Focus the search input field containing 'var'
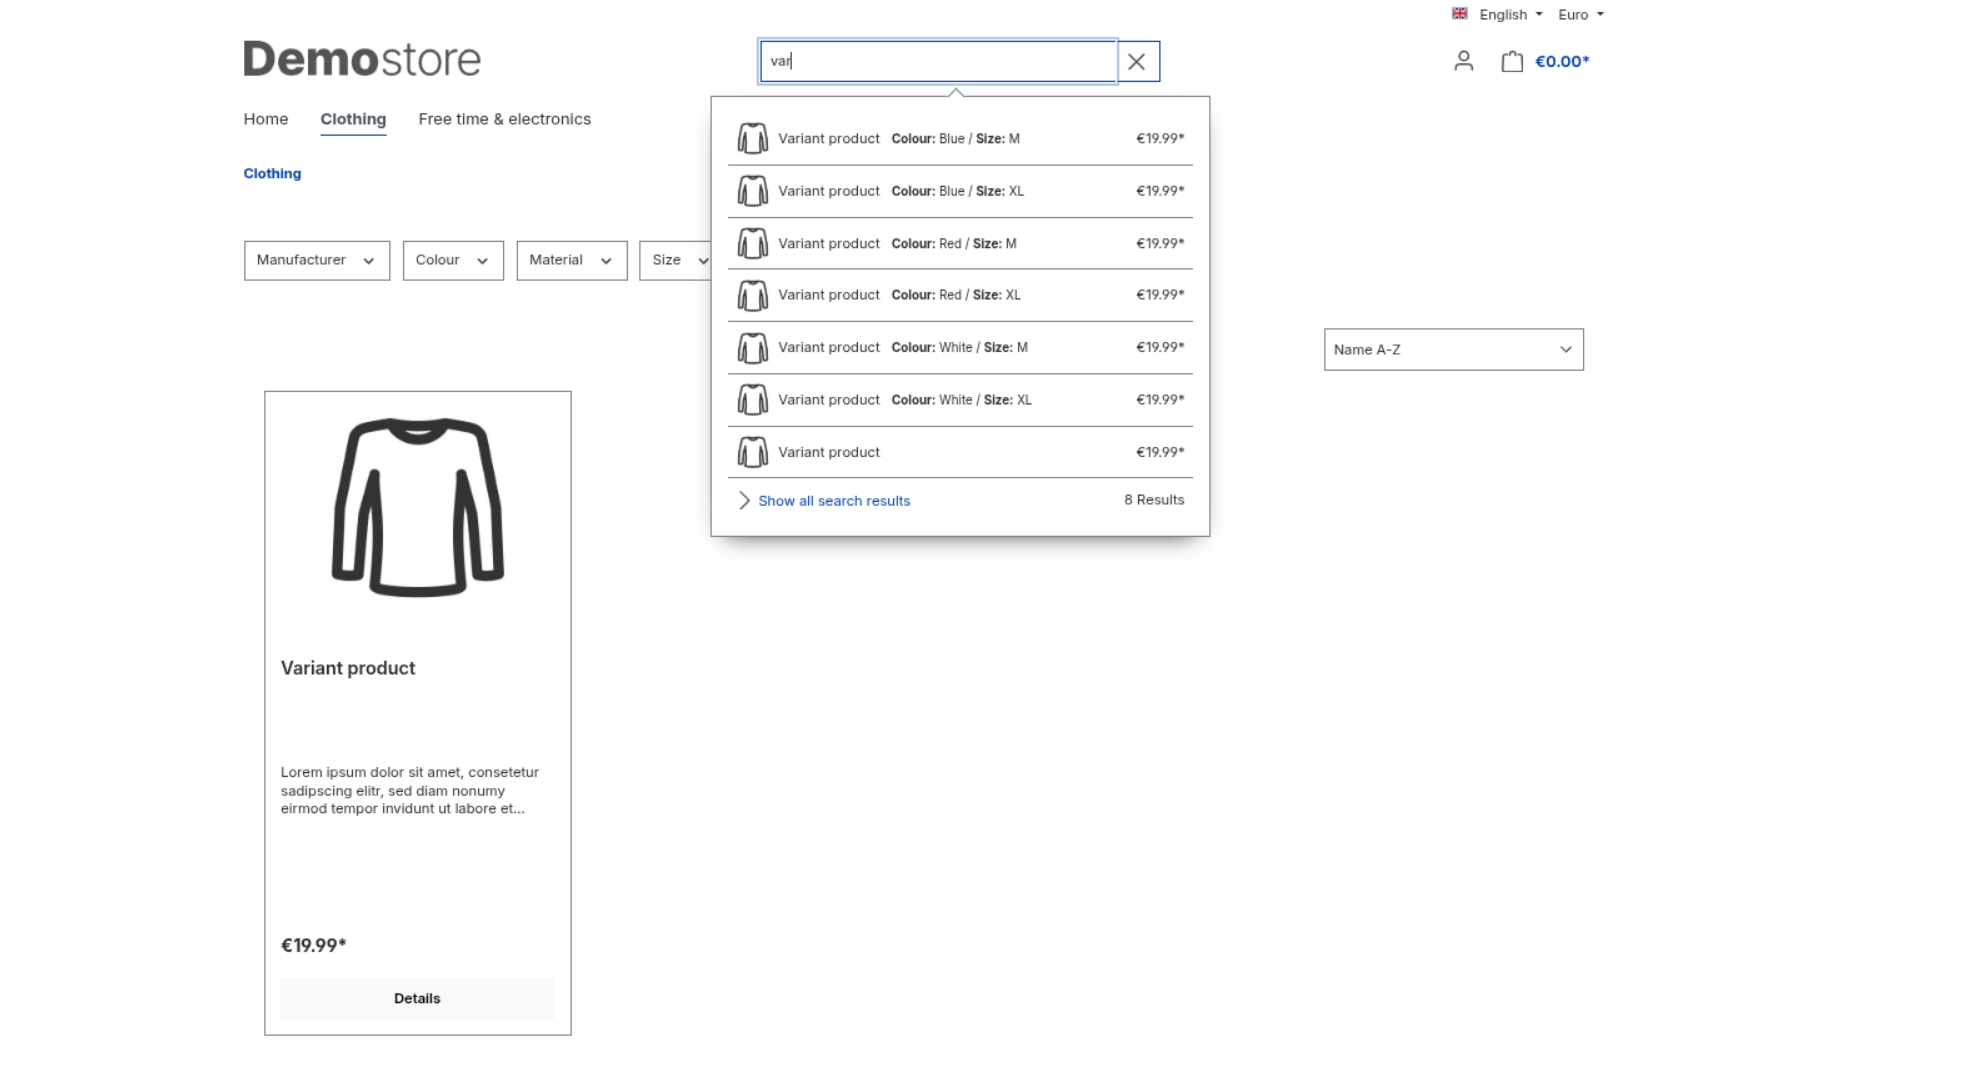The height and width of the screenshot is (1087, 1986). [938, 61]
